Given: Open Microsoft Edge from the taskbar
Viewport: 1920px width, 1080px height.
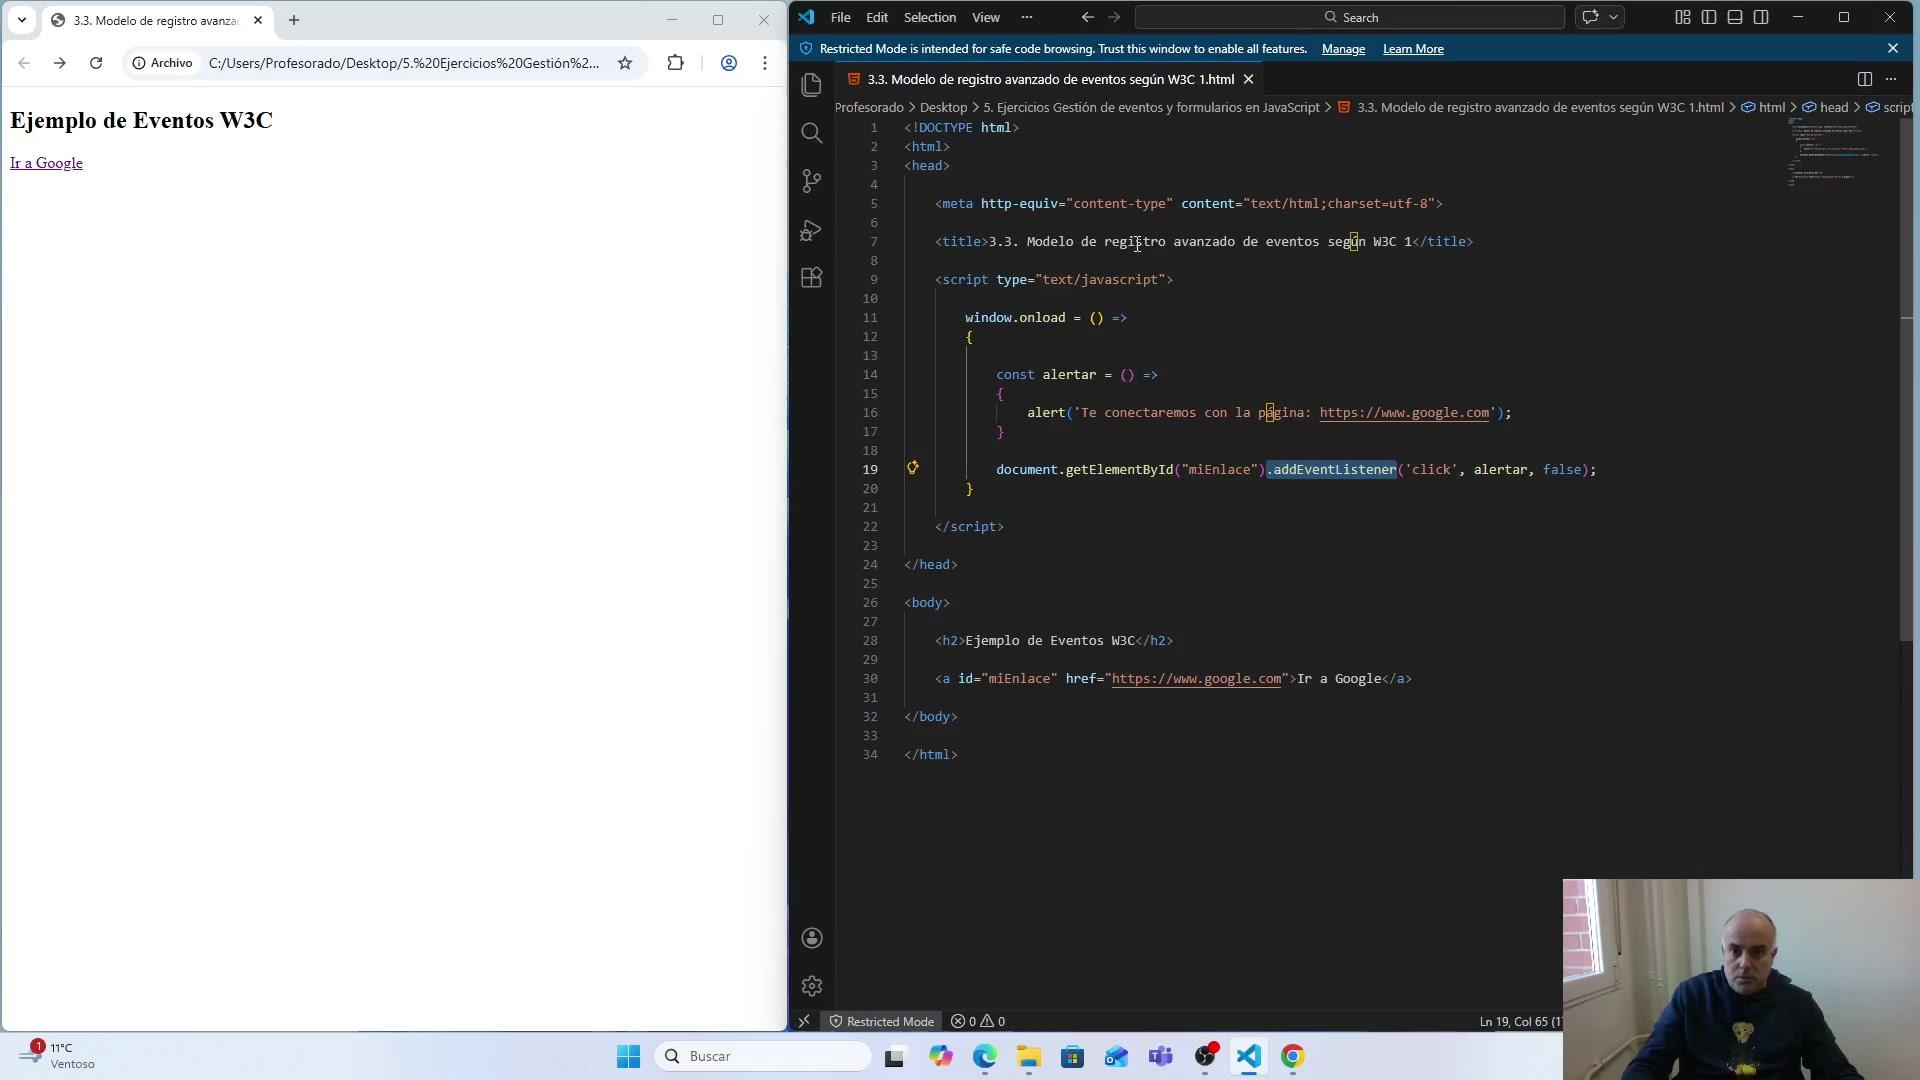Looking at the screenshot, I should tap(985, 1056).
